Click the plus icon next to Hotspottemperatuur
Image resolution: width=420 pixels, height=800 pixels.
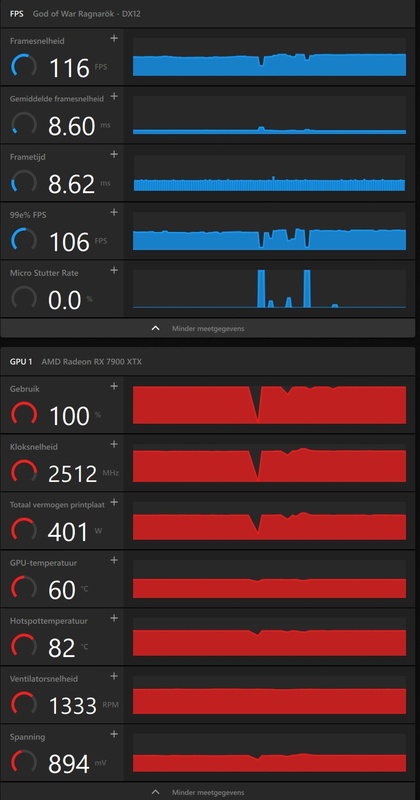(114, 618)
